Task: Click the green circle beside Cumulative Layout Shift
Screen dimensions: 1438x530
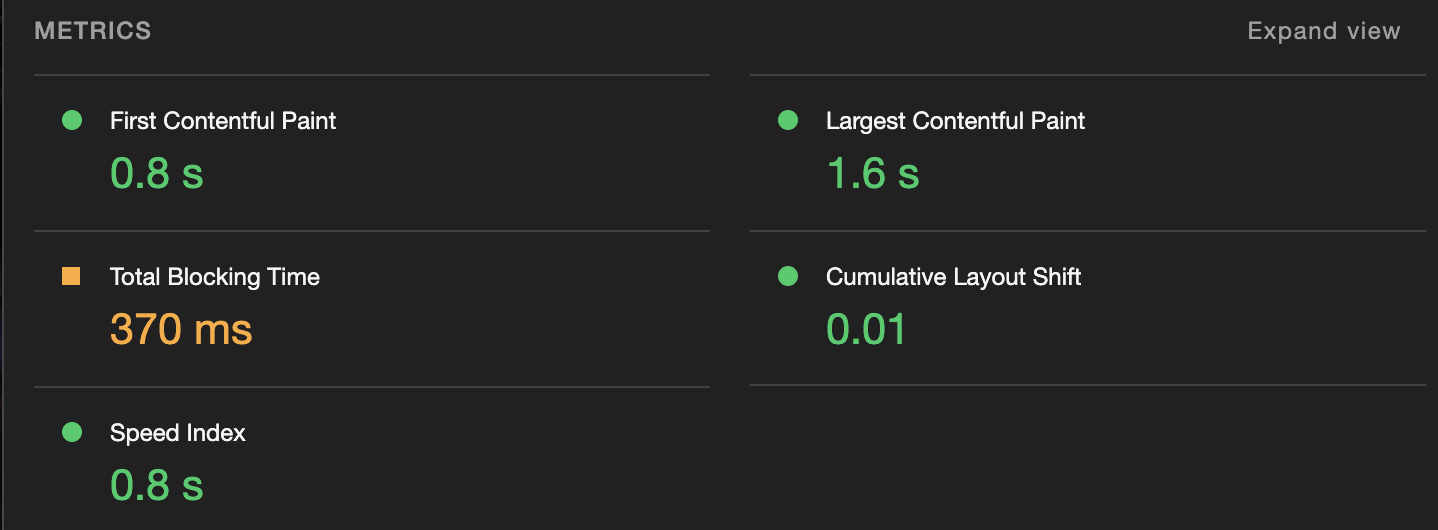Action: (787, 276)
